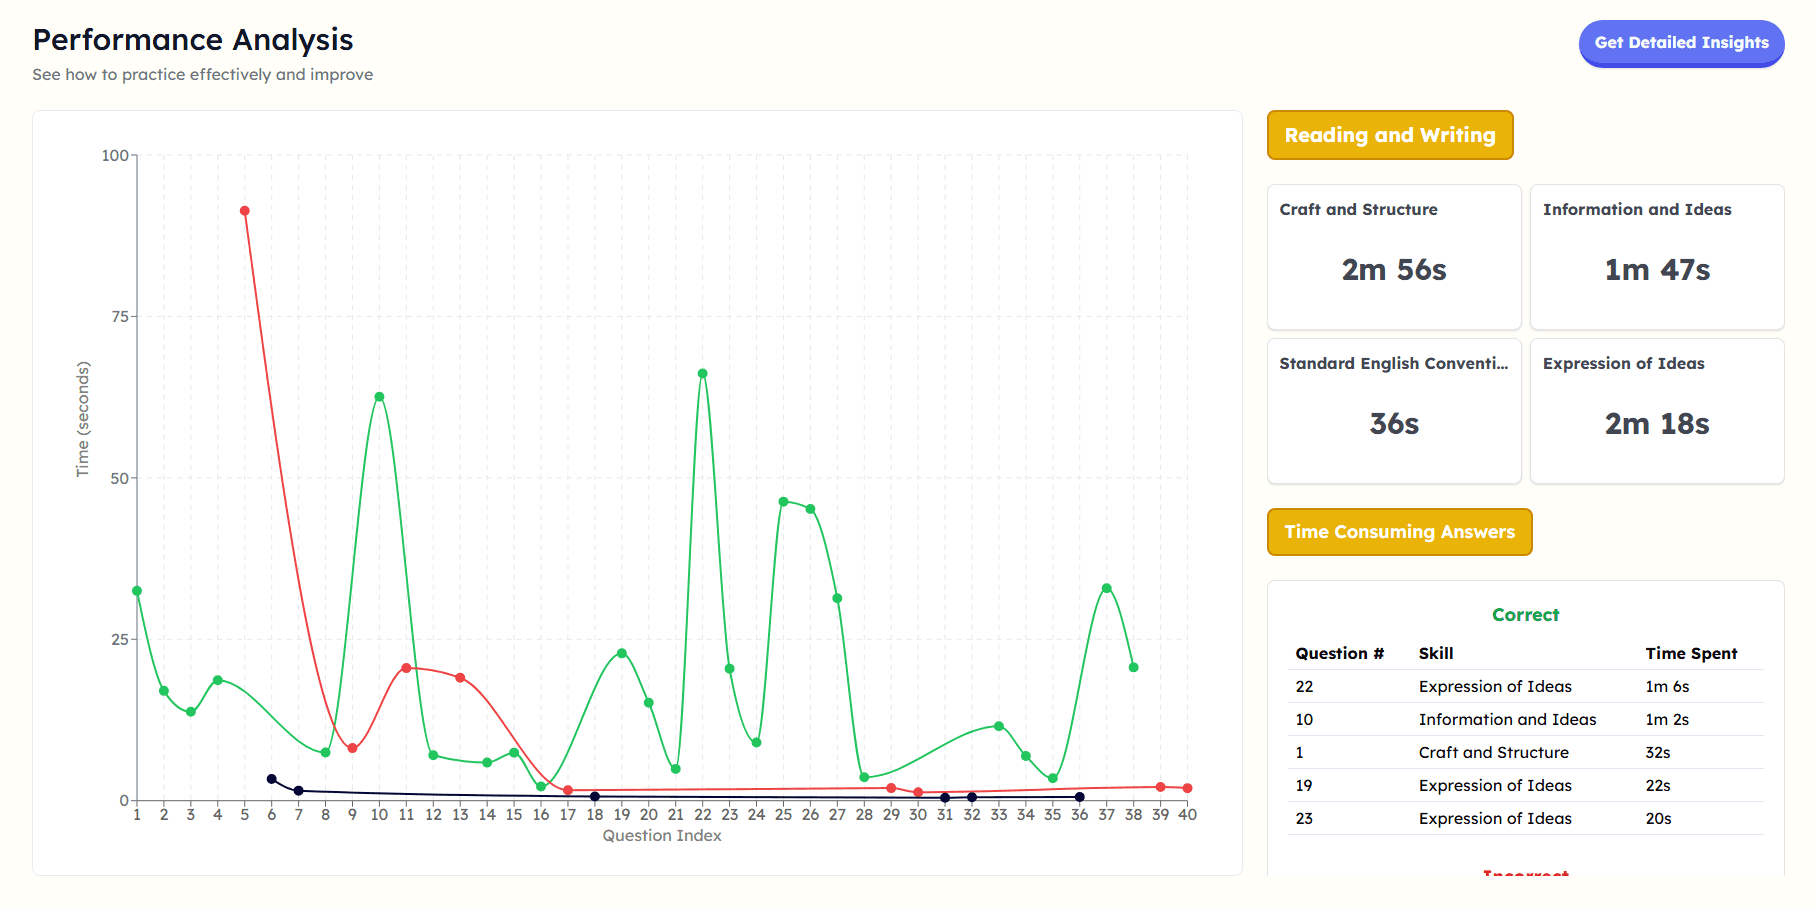Select the Information and Ideas time card
The image size is (1816, 908).
pos(1657,257)
